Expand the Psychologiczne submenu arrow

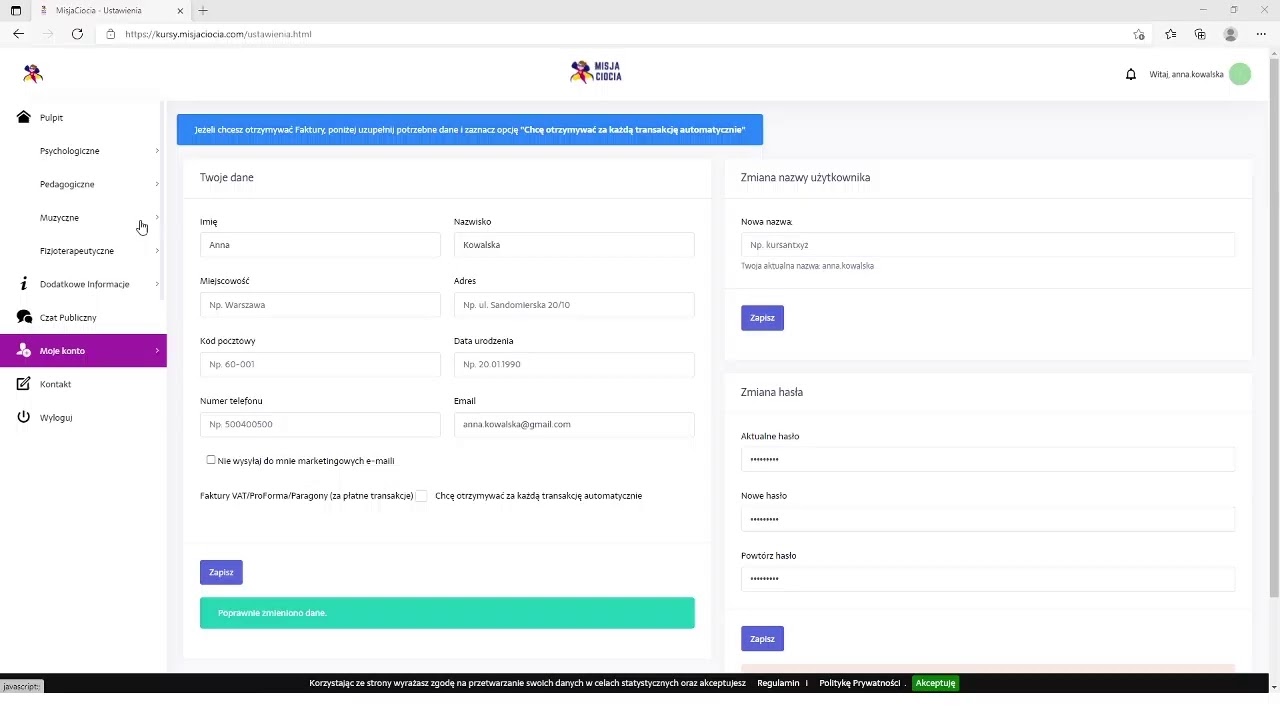(157, 151)
